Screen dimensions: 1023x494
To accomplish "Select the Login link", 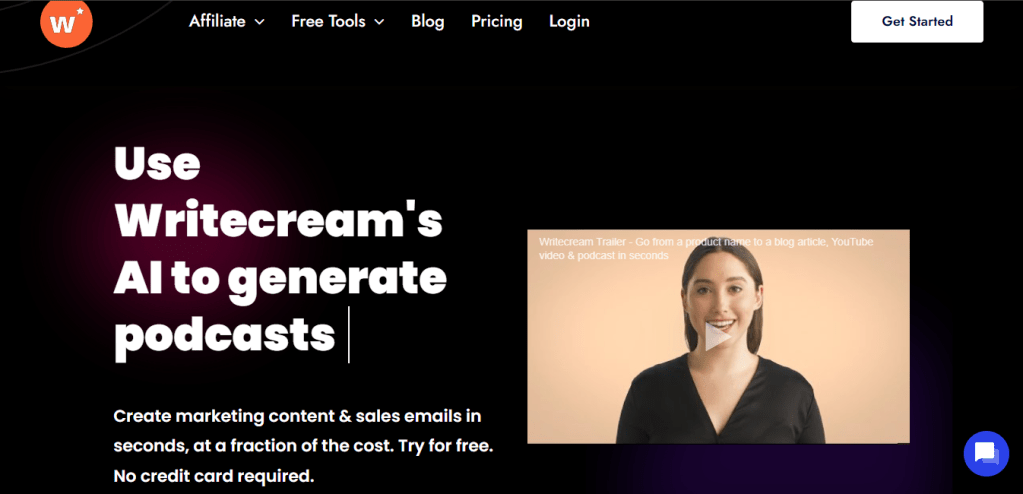I will click(569, 22).
